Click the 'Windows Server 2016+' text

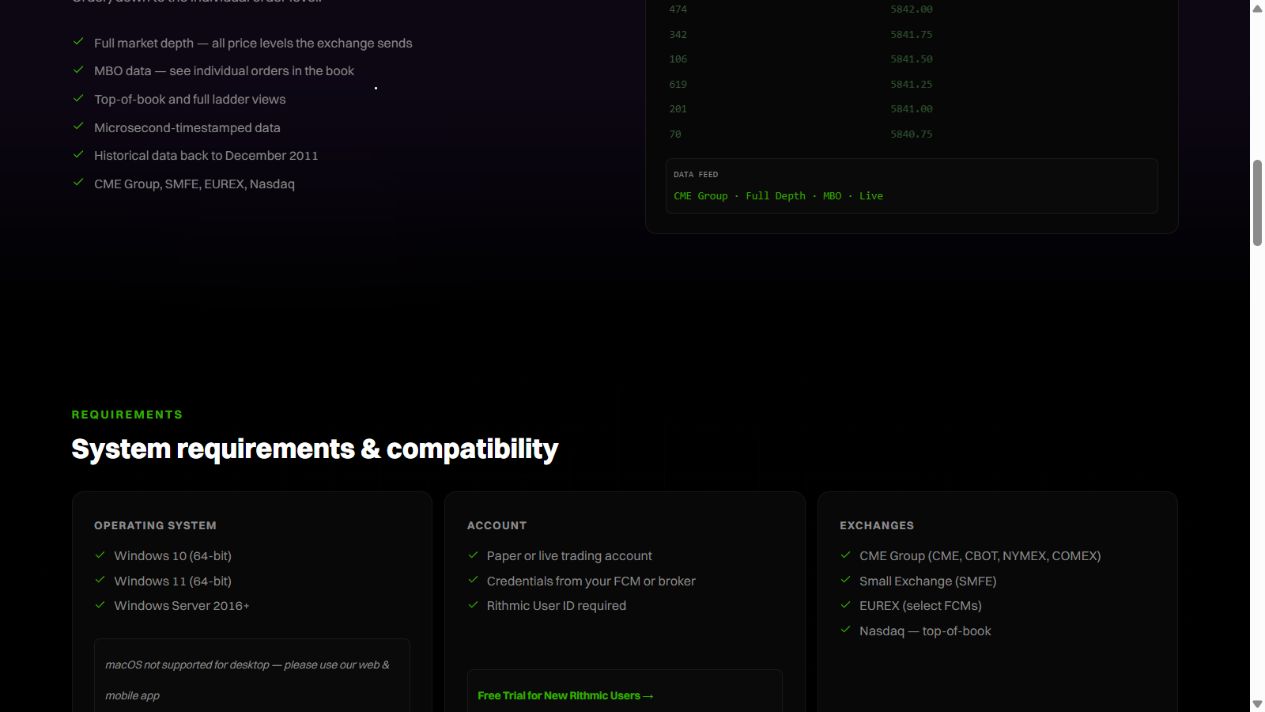click(182, 605)
